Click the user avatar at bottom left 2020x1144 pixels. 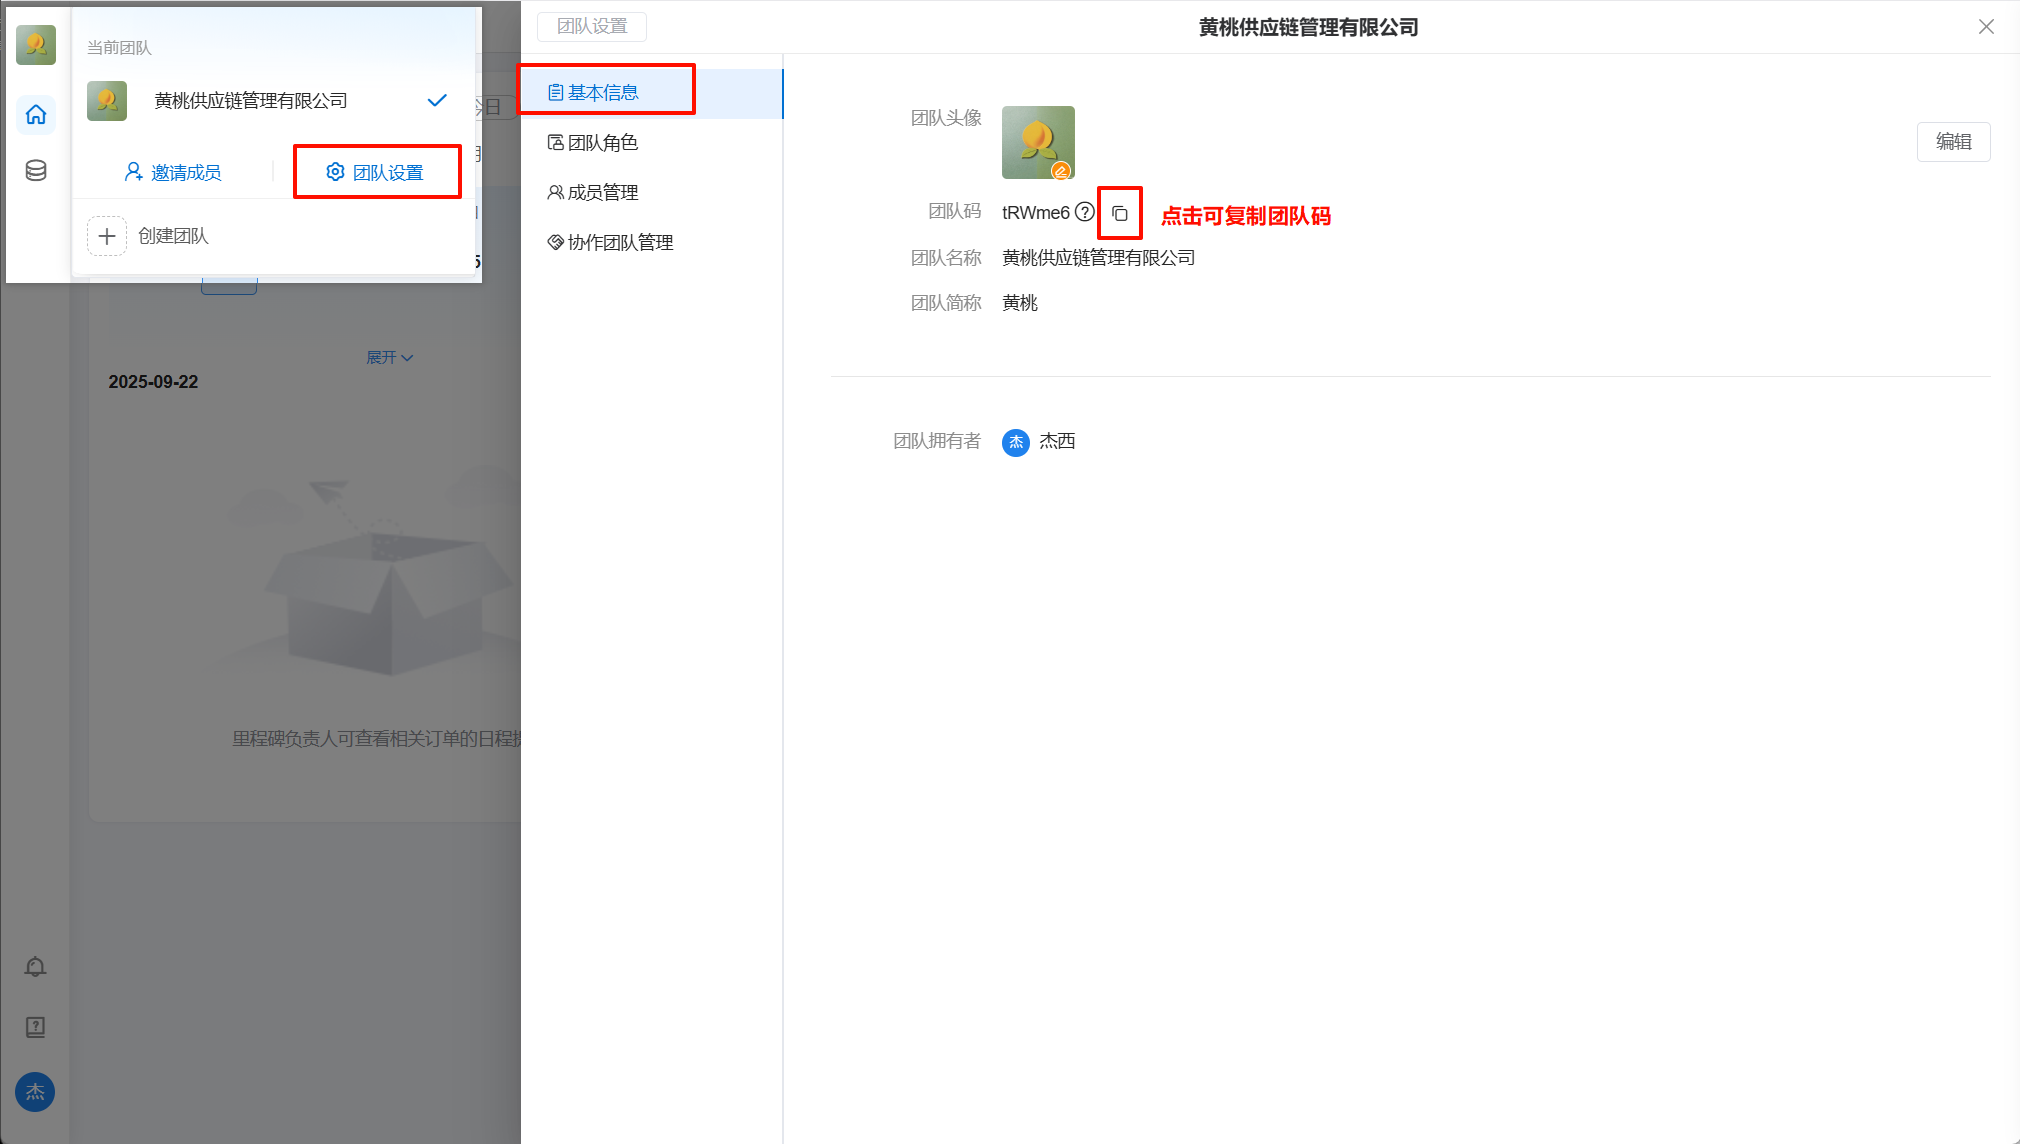point(35,1092)
